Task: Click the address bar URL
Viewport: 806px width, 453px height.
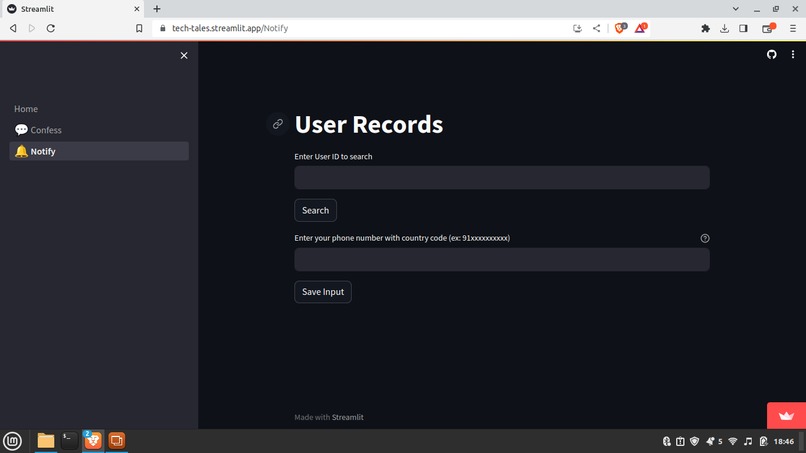Action: point(230,28)
